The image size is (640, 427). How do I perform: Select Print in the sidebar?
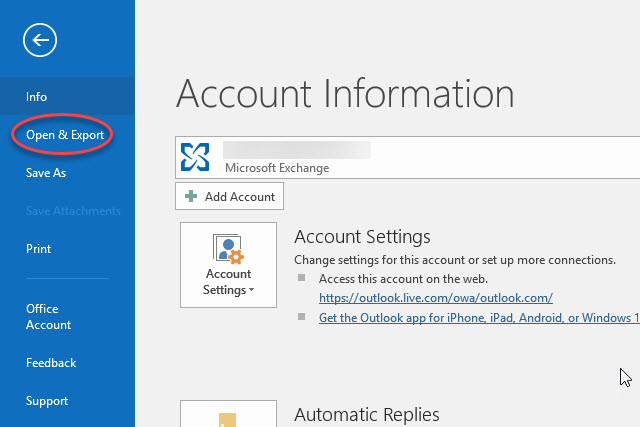point(67,249)
